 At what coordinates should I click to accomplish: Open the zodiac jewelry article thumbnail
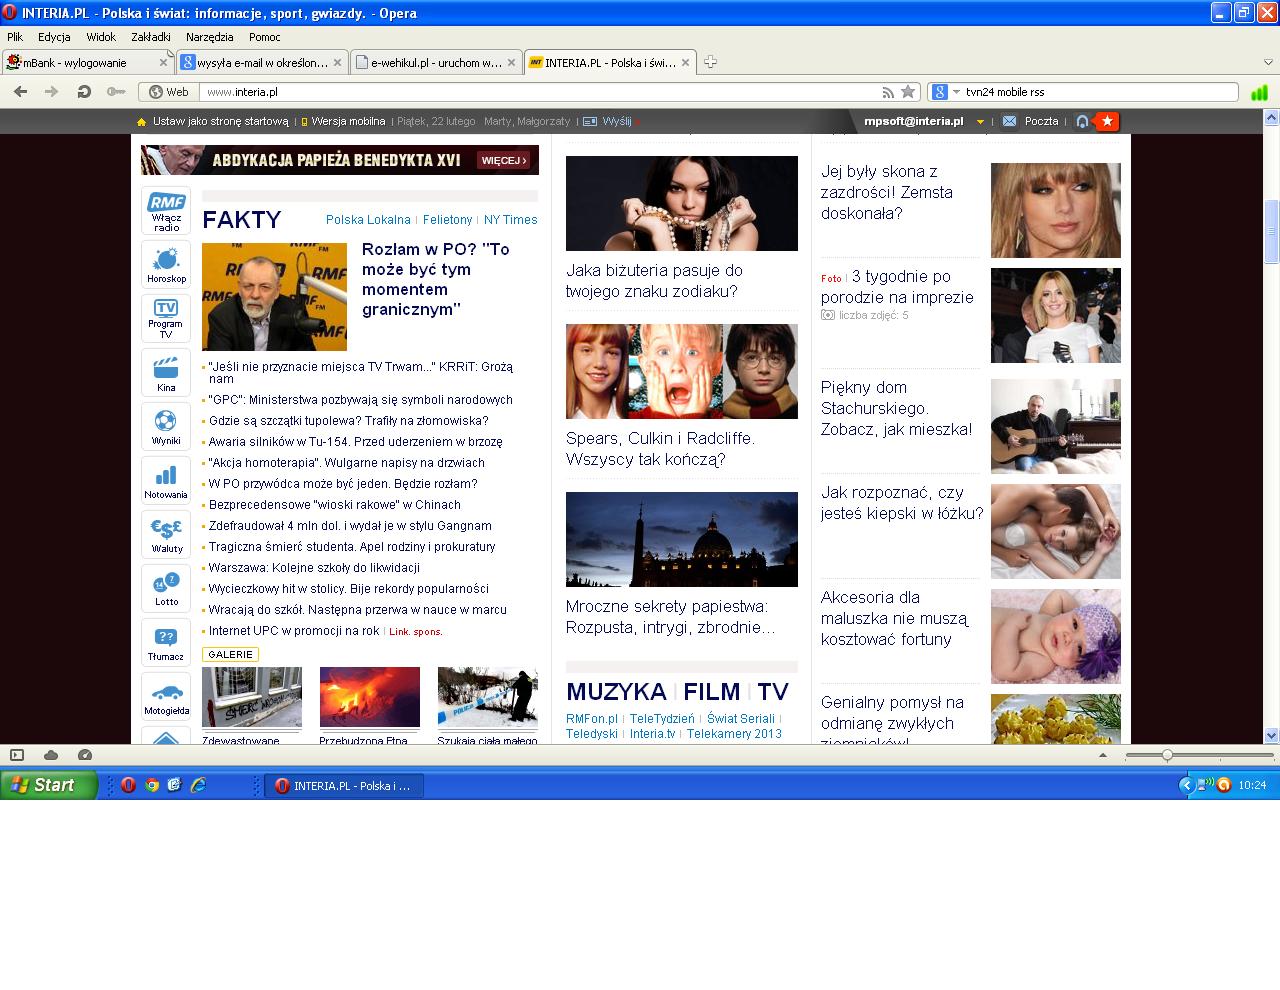(x=682, y=203)
